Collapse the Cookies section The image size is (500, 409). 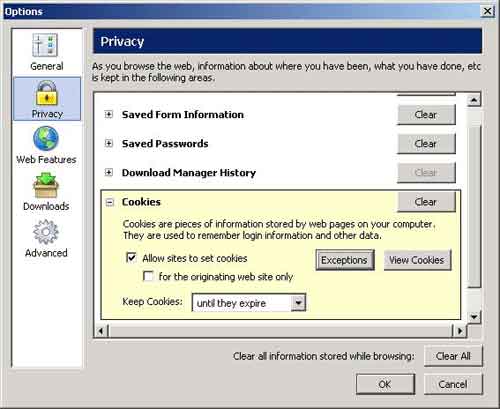(109, 202)
